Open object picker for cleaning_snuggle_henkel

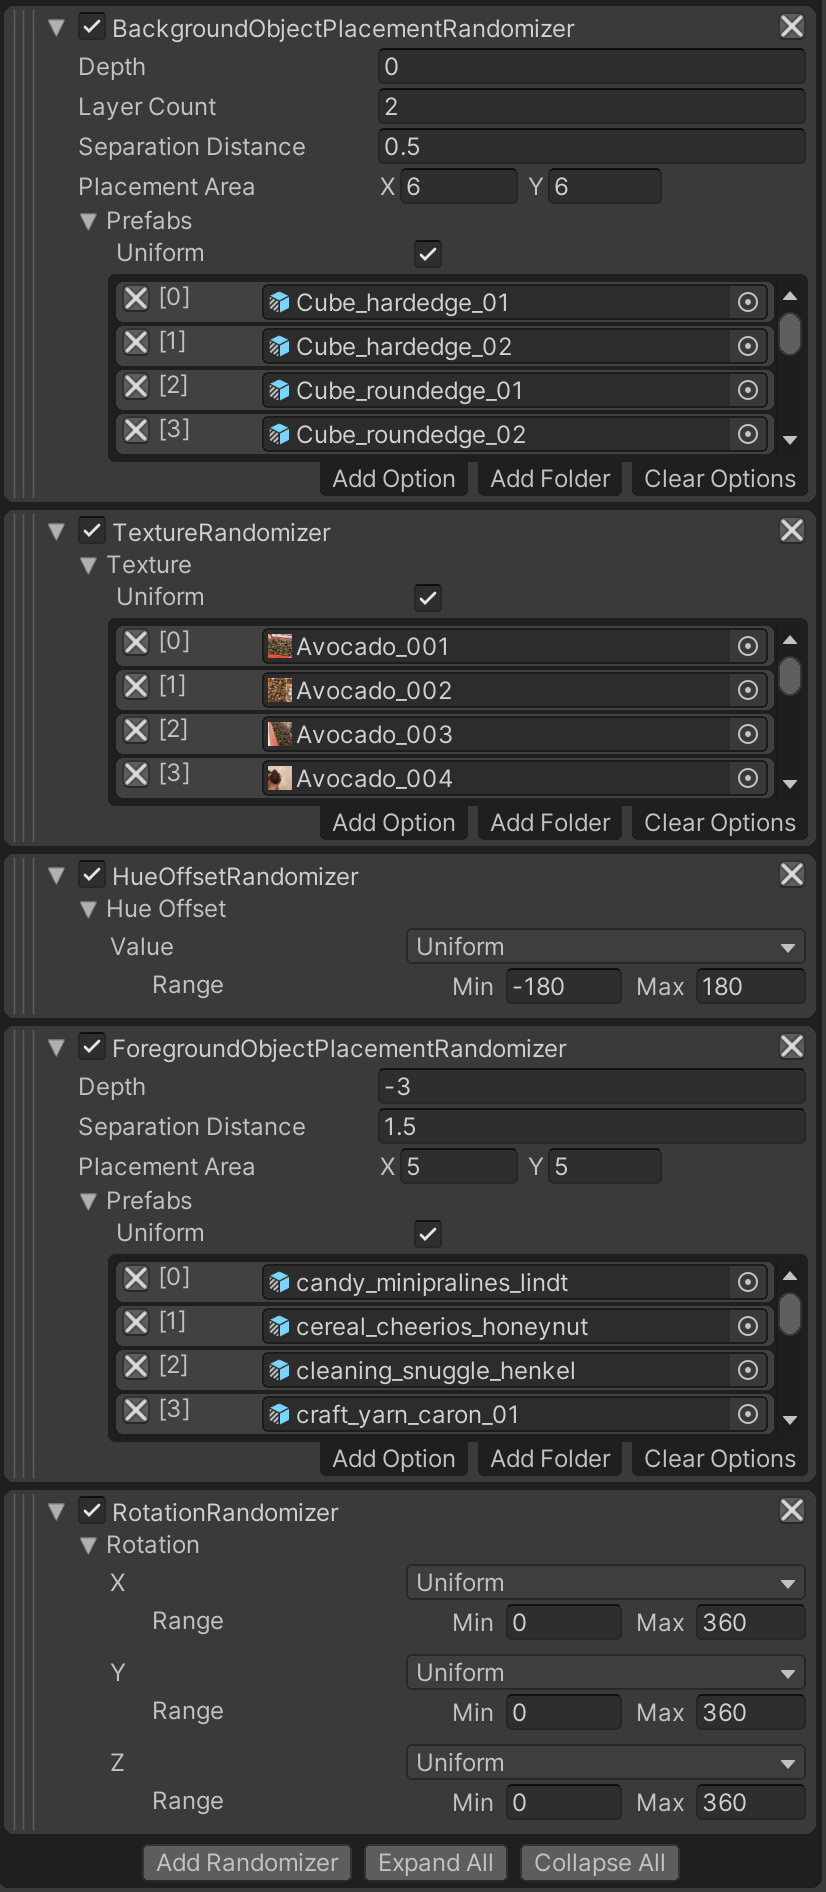[747, 1370]
